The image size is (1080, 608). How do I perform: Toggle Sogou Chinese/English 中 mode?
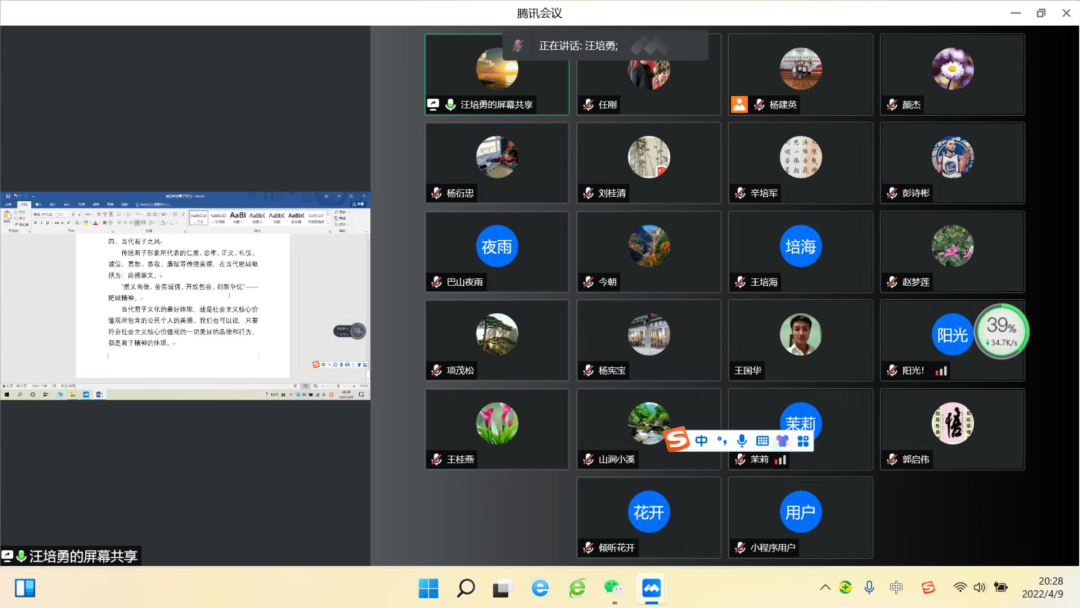[701, 441]
